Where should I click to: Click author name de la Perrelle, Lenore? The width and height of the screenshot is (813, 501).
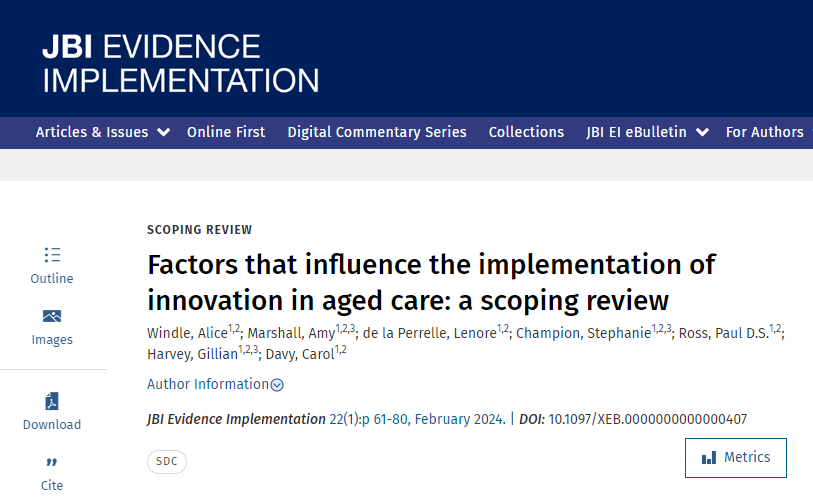click(x=429, y=333)
